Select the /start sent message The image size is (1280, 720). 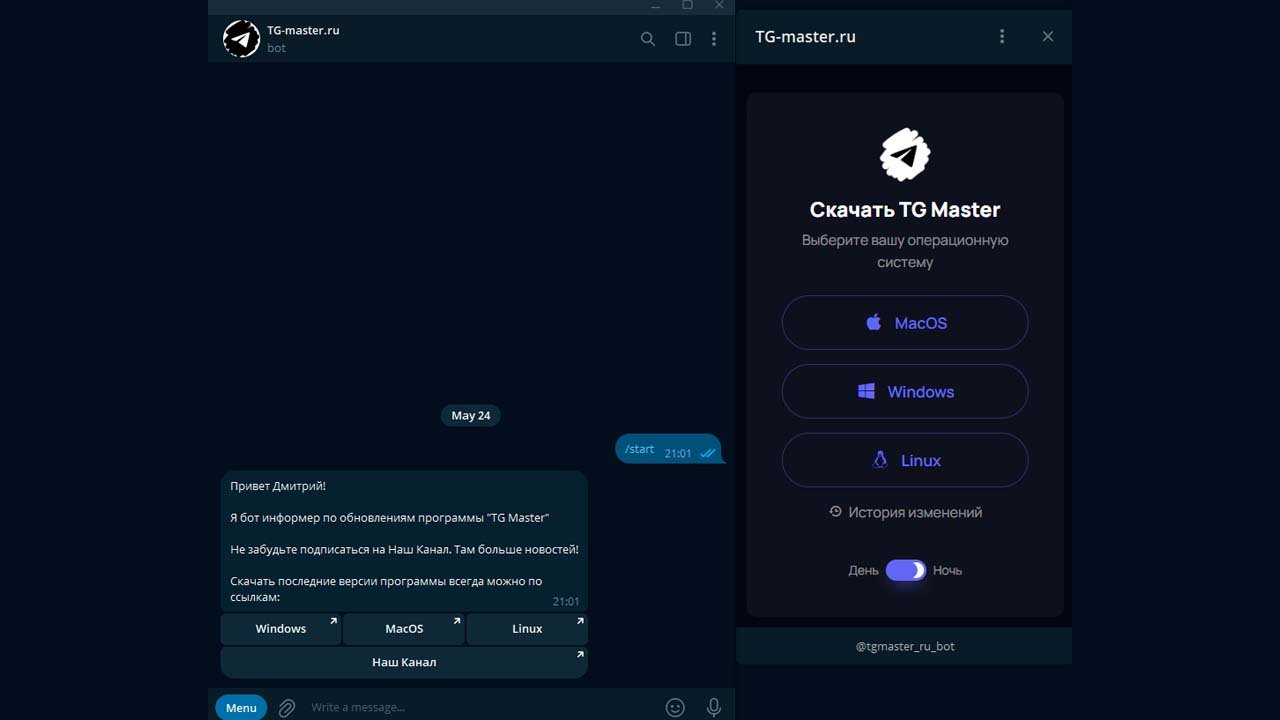[x=668, y=450]
